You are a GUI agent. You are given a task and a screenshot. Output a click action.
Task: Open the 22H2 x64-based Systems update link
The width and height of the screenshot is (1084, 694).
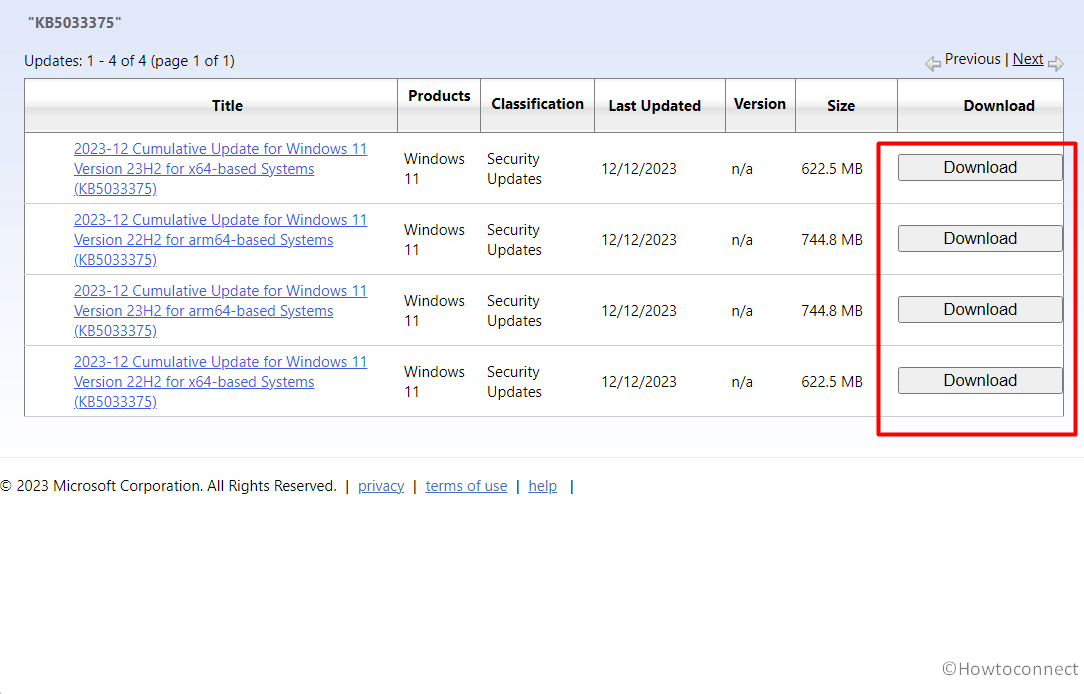click(x=221, y=382)
